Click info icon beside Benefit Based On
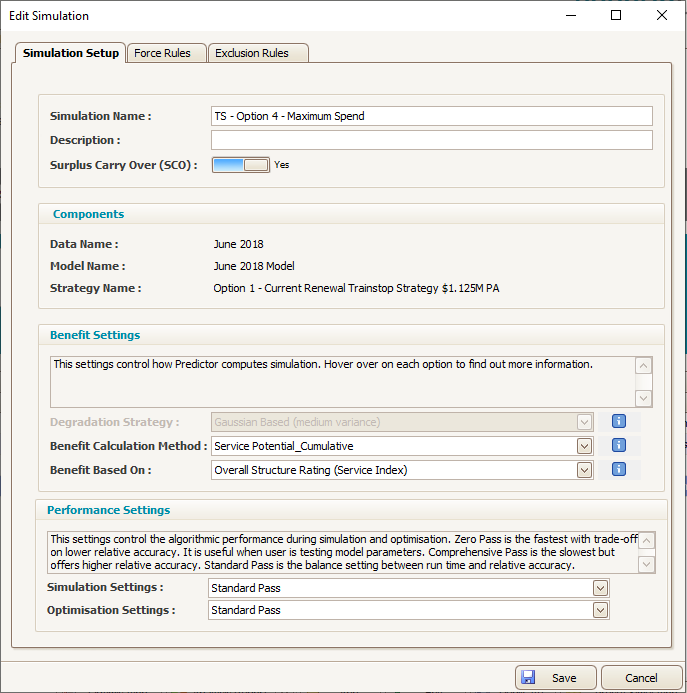This screenshot has height=693, width=687. click(x=618, y=469)
